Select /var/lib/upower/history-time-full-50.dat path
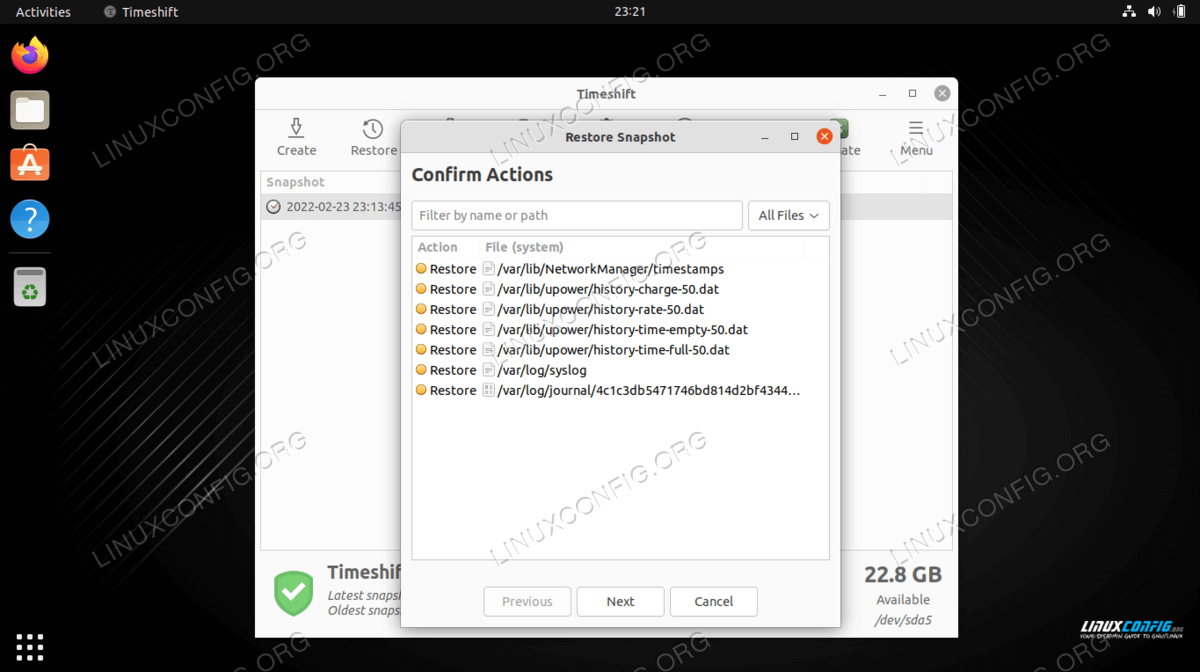 [x=613, y=350]
